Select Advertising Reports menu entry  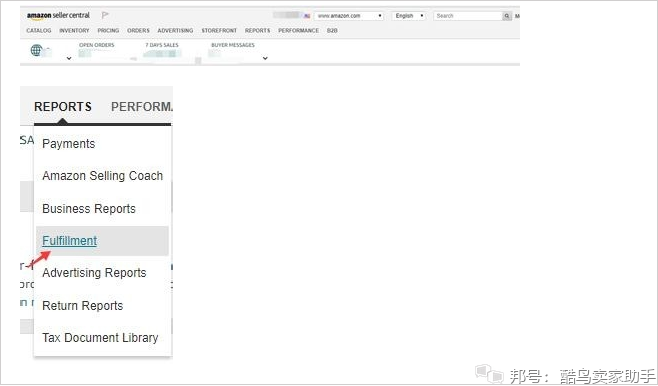click(x=94, y=273)
